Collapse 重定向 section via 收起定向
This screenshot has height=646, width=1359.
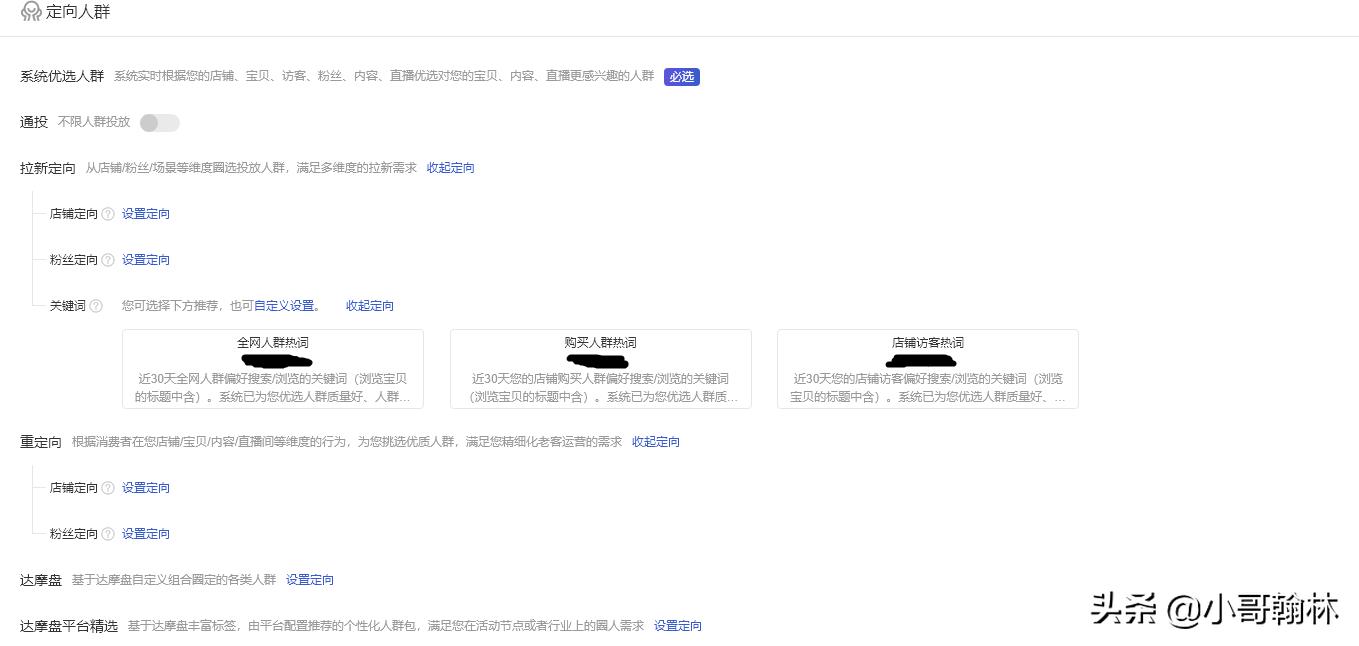655,442
